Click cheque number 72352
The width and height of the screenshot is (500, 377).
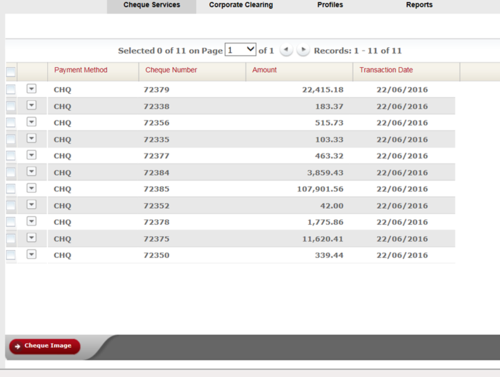coord(156,206)
